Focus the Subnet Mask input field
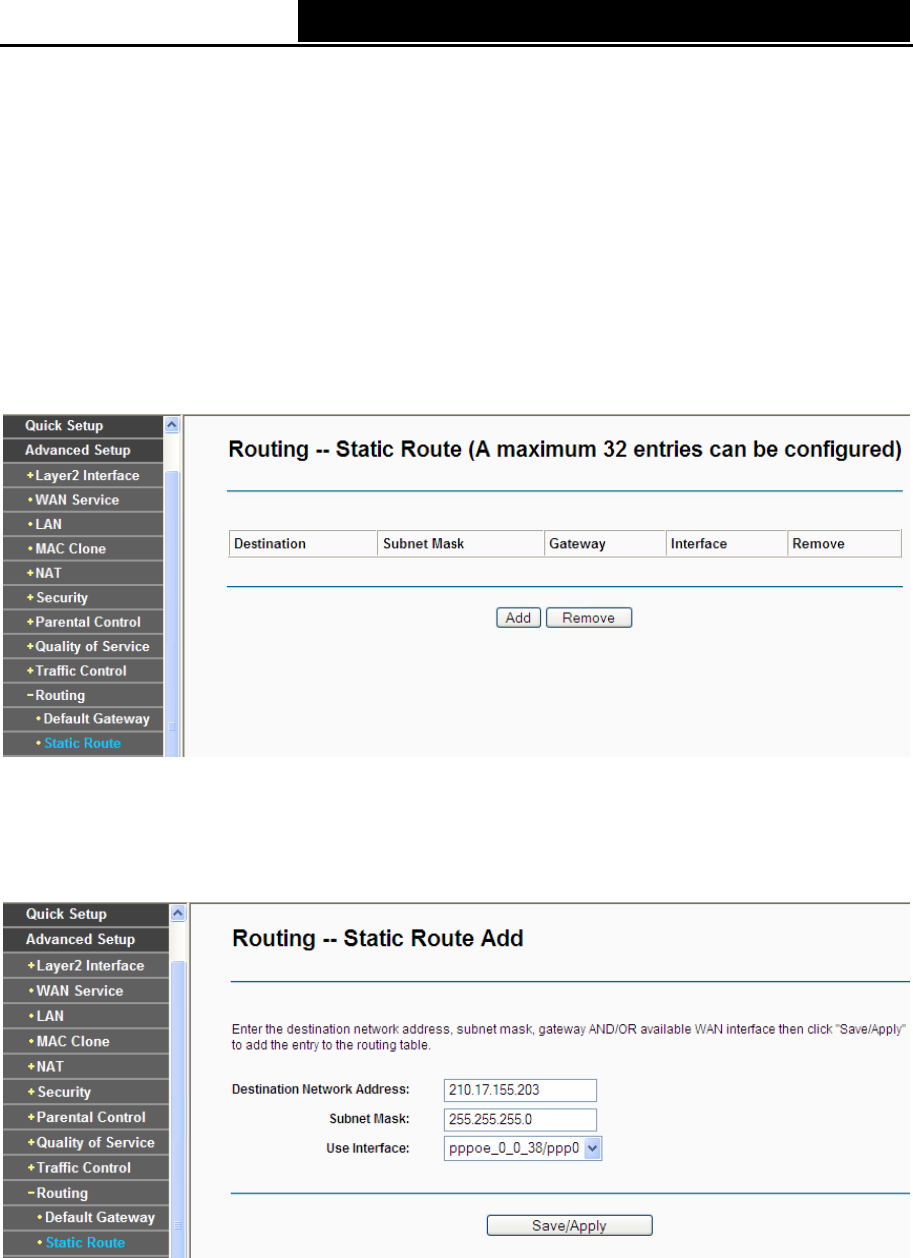This screenshot has width=913, height=1258. click(520, 1119)
